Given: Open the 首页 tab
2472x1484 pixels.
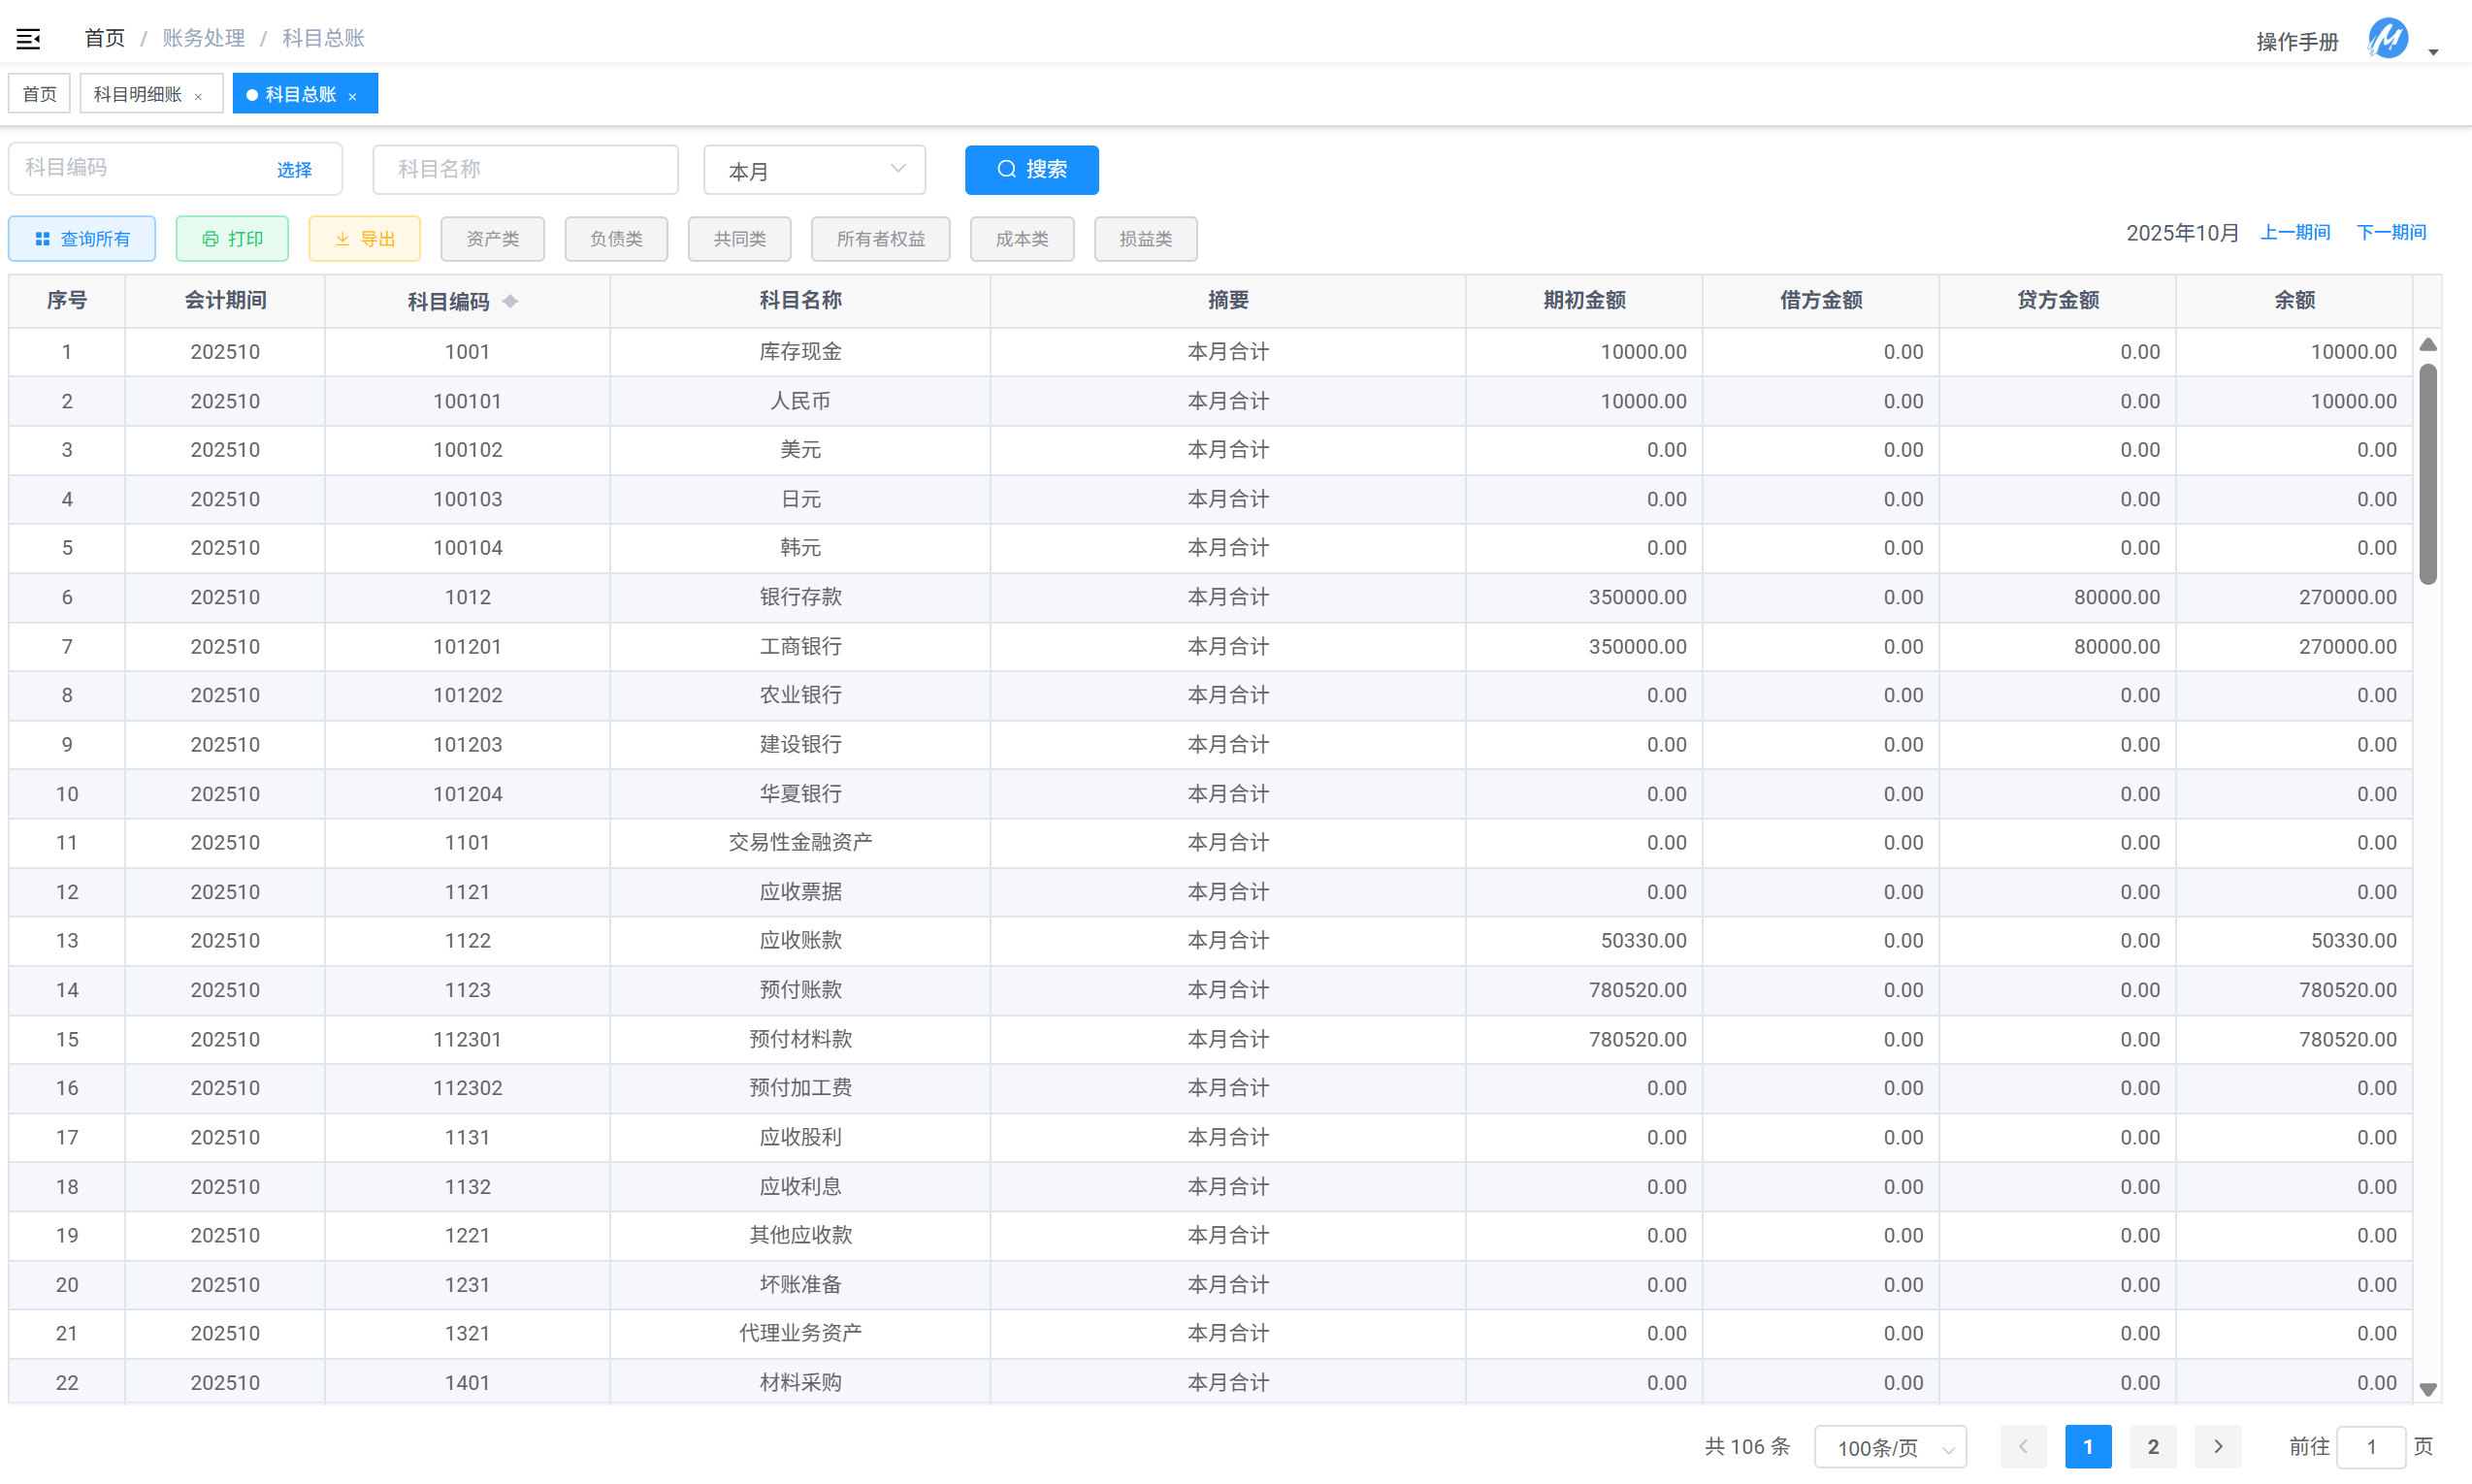Looking at the screenshot, I should (40, 94).
